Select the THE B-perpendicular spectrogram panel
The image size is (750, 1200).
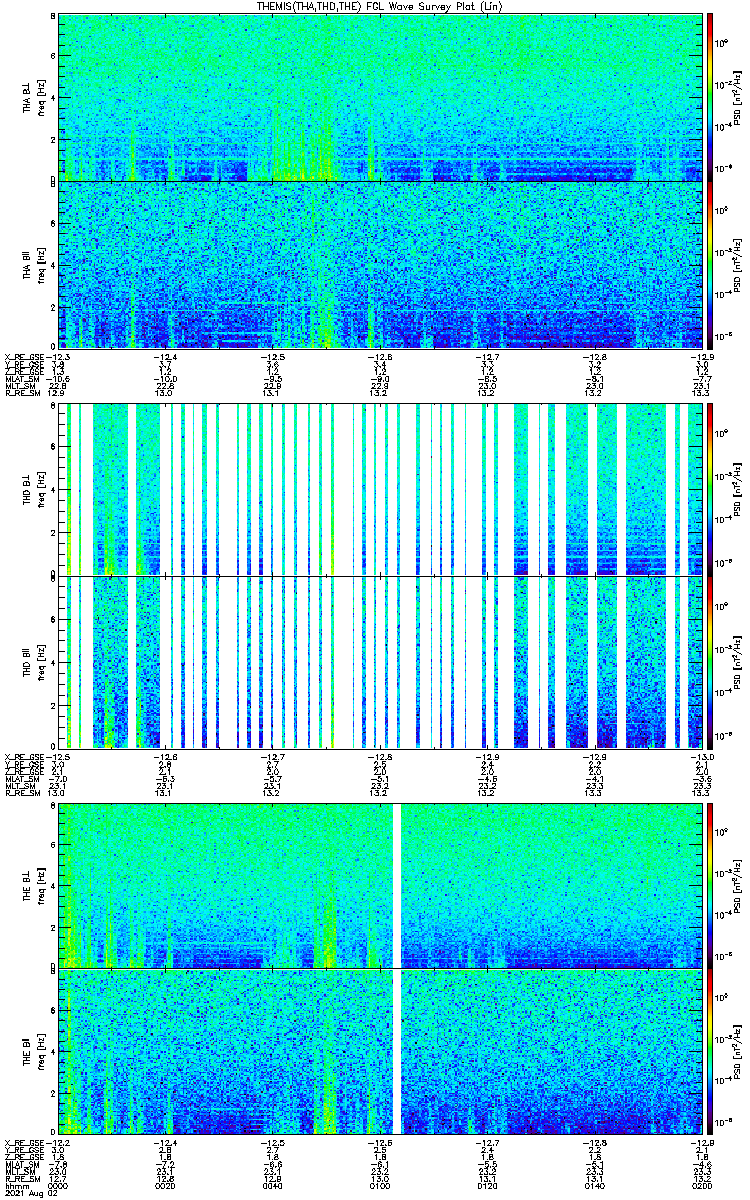coord(379,885)
